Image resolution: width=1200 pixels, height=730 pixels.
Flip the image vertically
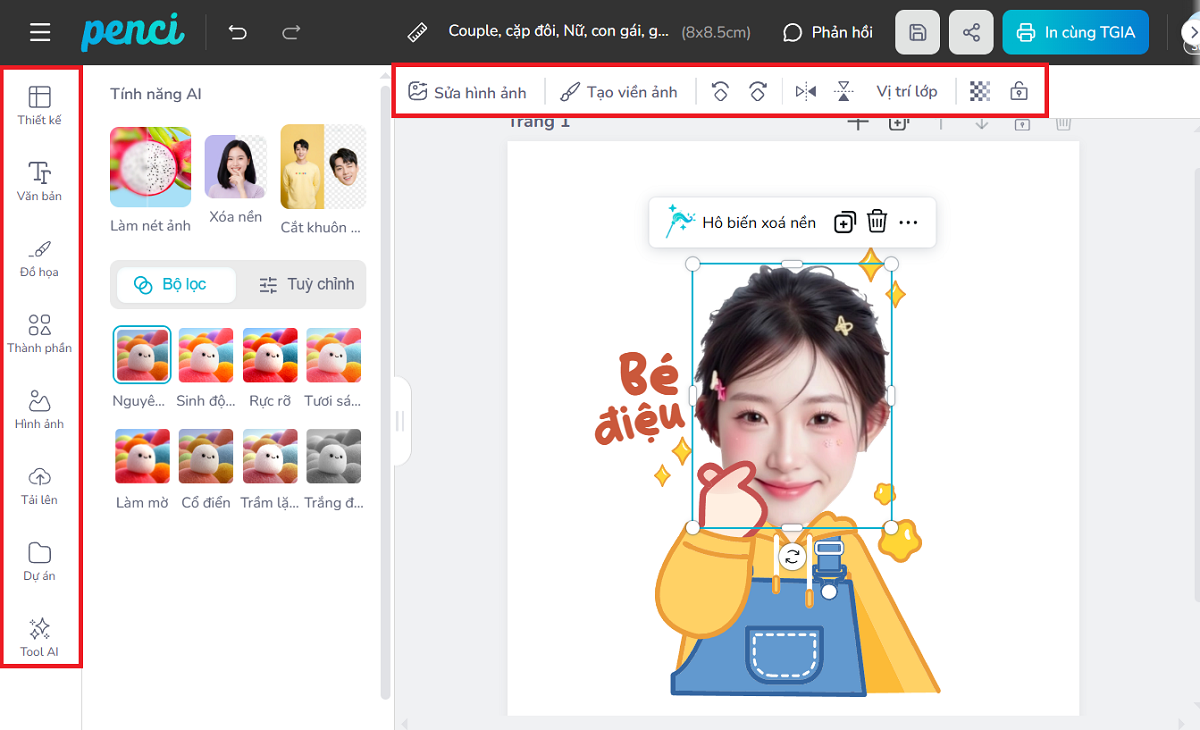point(844,92)
